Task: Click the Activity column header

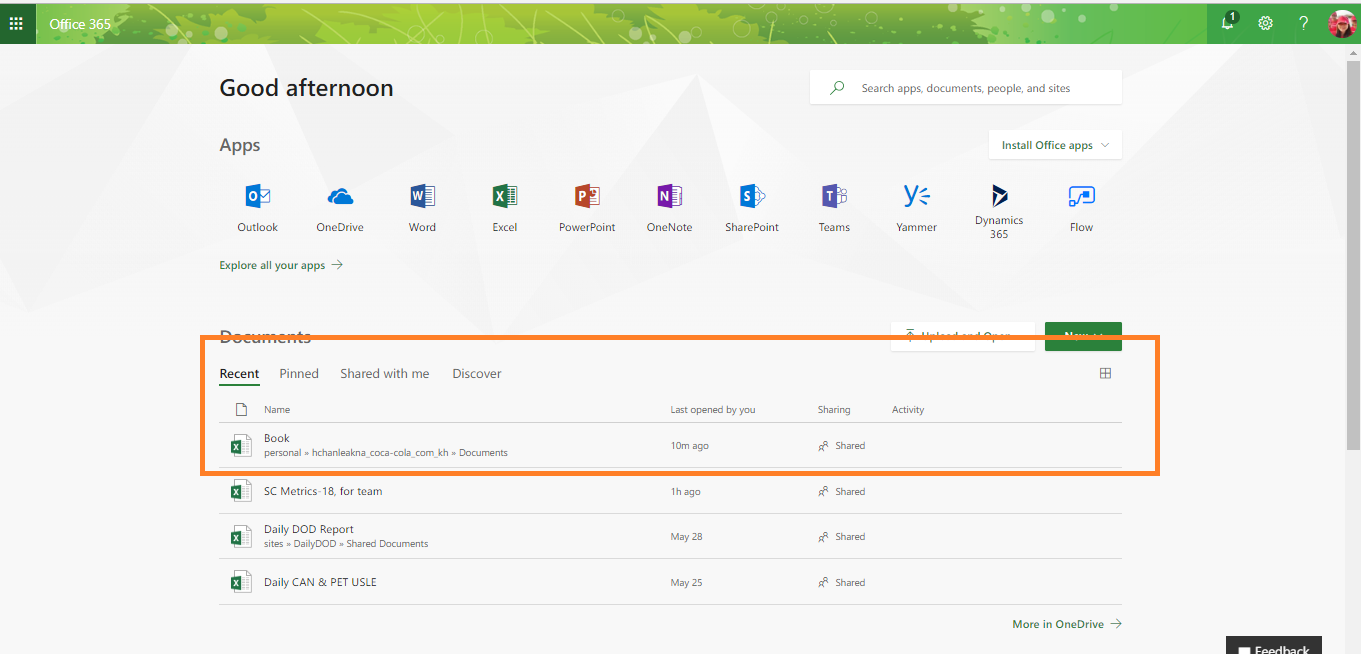Action: [908, 410]
